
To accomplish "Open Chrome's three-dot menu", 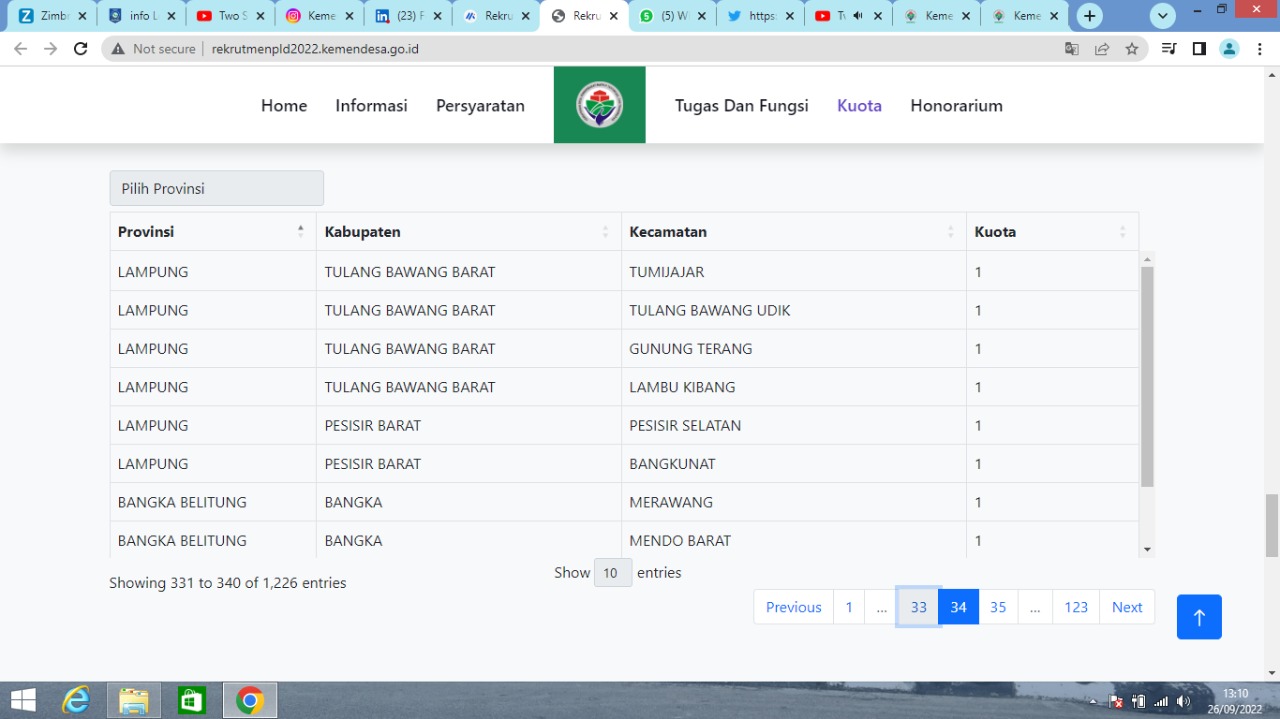I will [x=1260, y=49].
